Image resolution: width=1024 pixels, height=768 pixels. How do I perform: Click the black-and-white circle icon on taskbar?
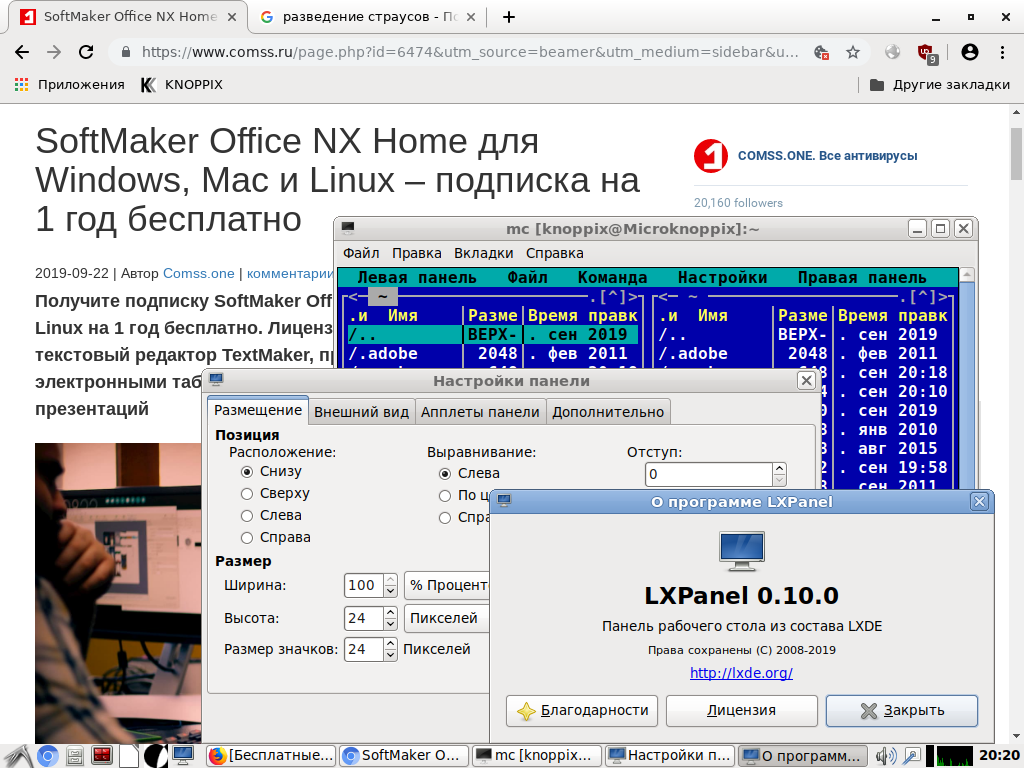[155, 756]
